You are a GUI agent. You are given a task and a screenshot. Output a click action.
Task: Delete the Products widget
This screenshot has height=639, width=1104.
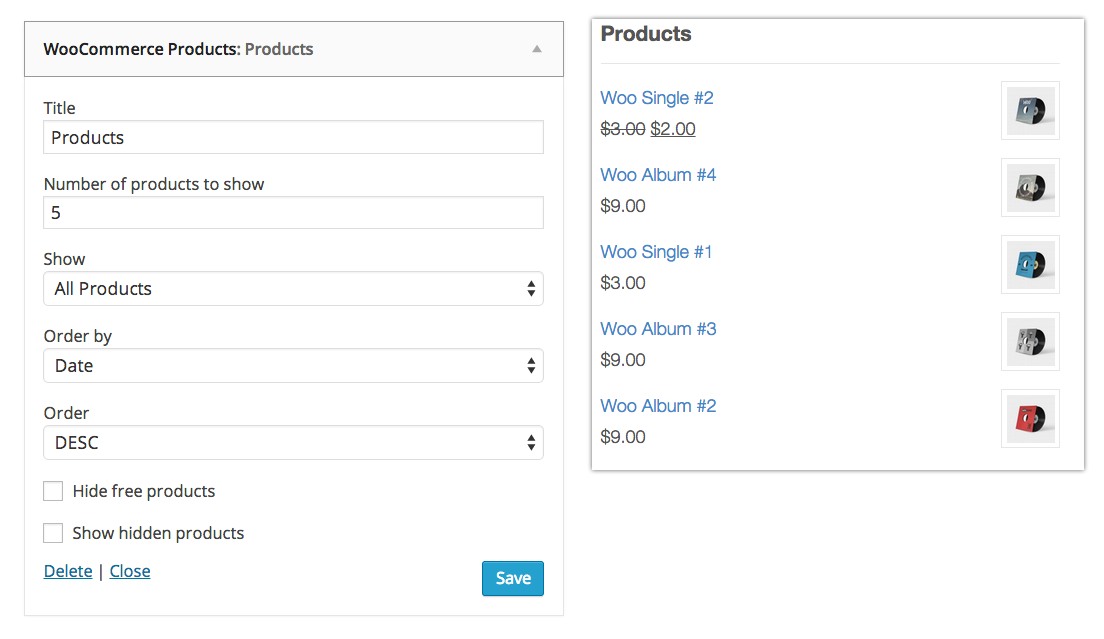[67, 571]
